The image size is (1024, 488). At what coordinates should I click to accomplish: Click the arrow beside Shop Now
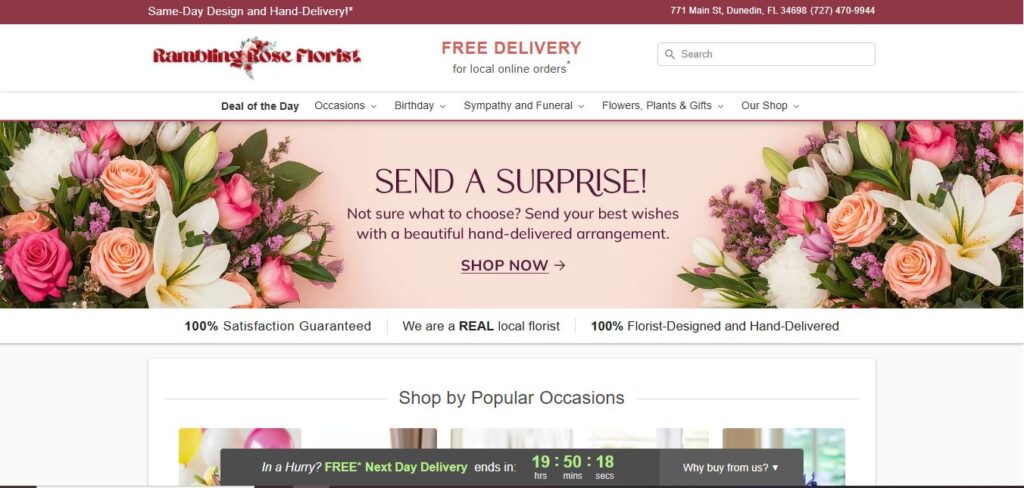click(x=560, y=265)
